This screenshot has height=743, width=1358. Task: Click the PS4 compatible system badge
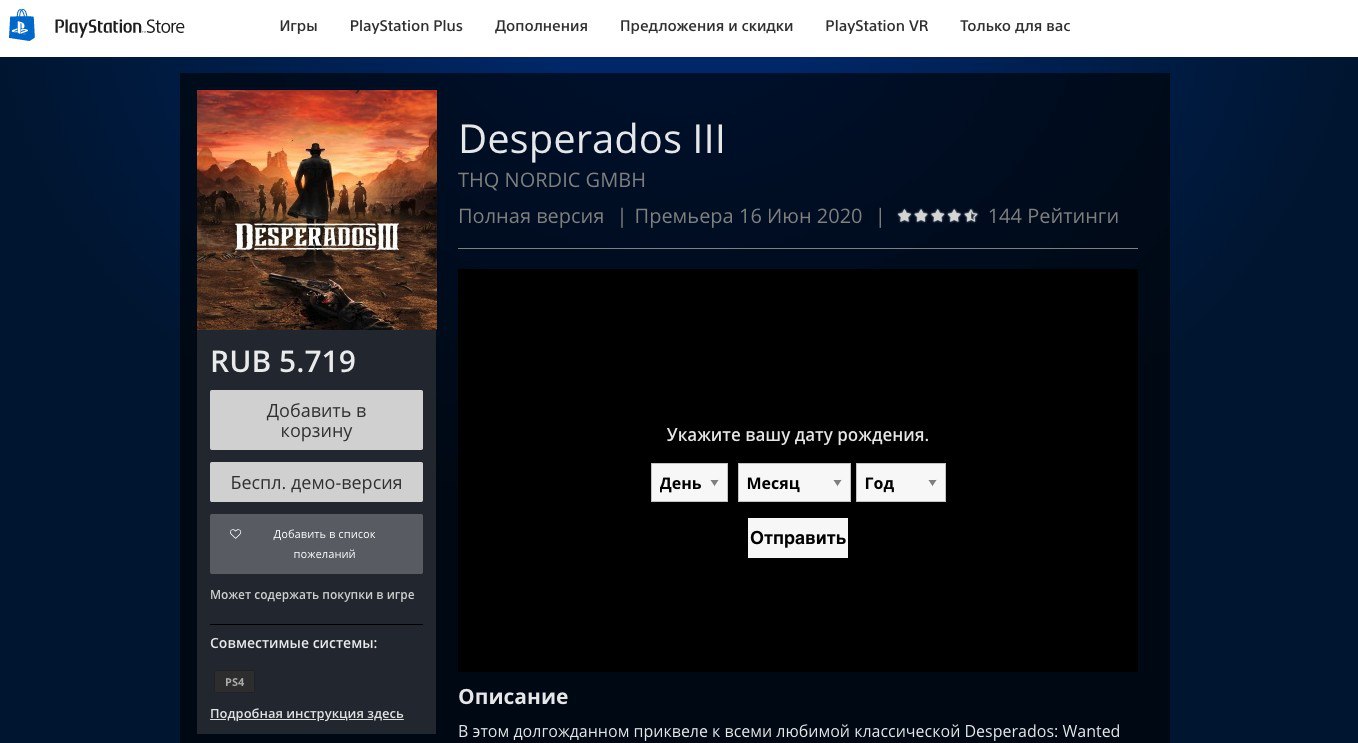click(x=234, y=682)
